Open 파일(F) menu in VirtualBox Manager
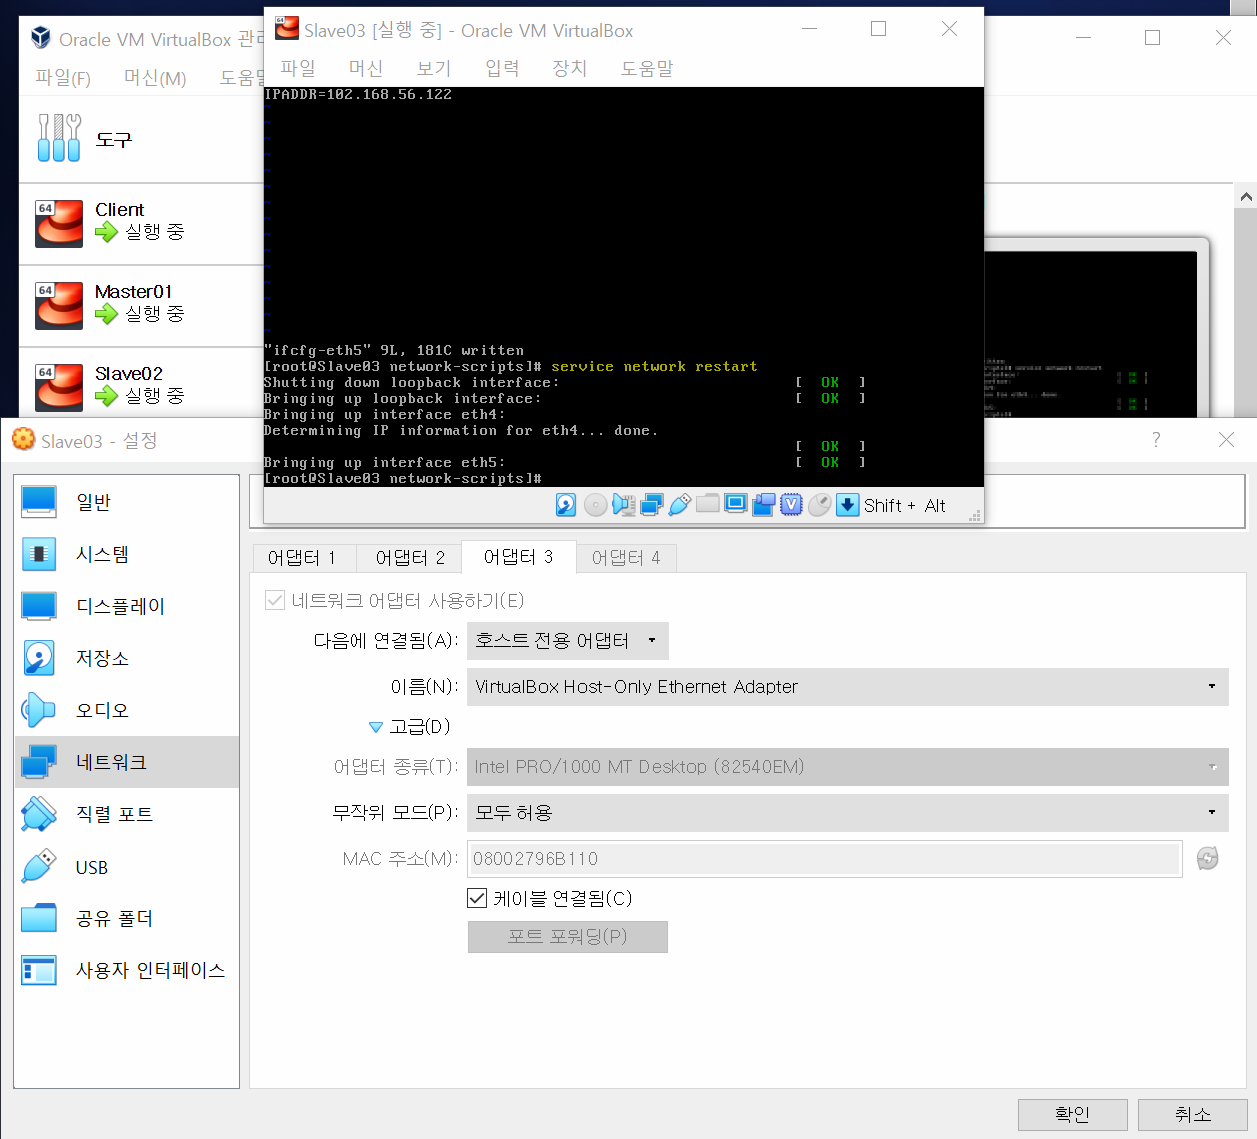 click(x=63, y=77)
